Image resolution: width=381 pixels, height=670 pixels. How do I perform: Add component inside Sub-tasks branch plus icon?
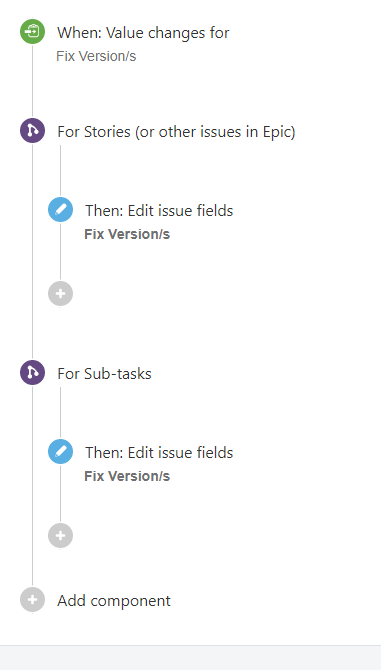click(x=61, y=535)
